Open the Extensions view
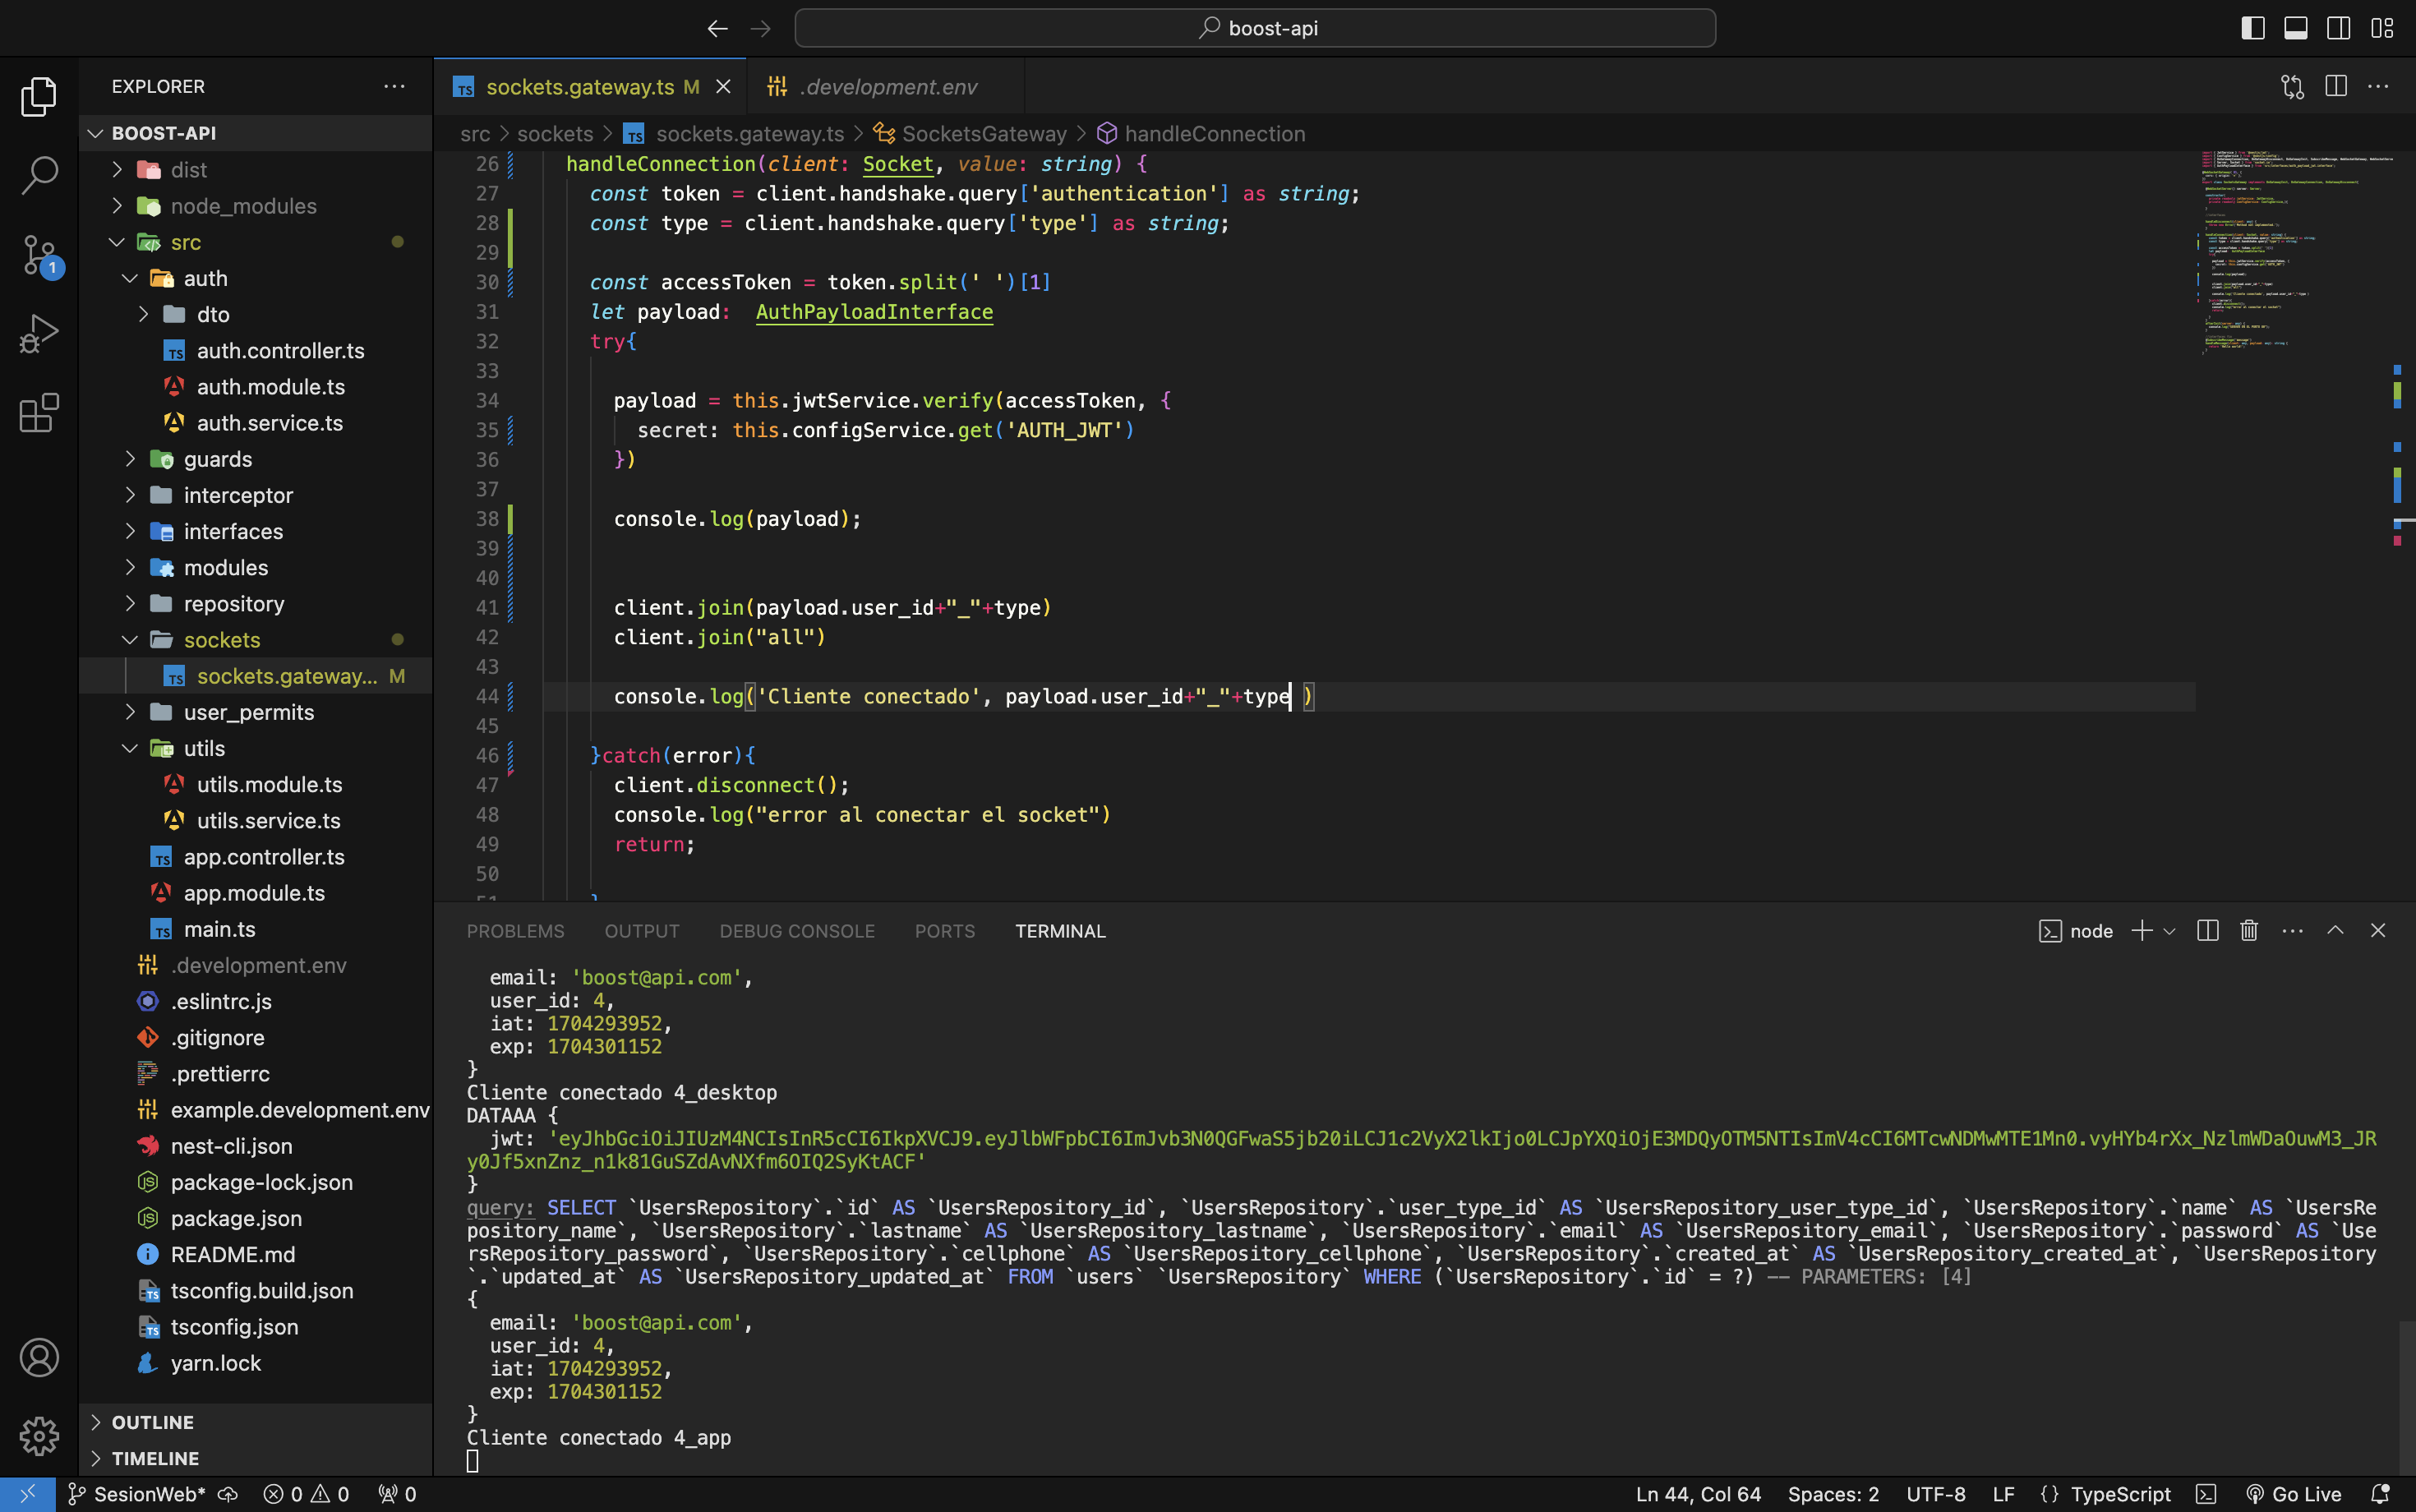 [x=39, y=413]
